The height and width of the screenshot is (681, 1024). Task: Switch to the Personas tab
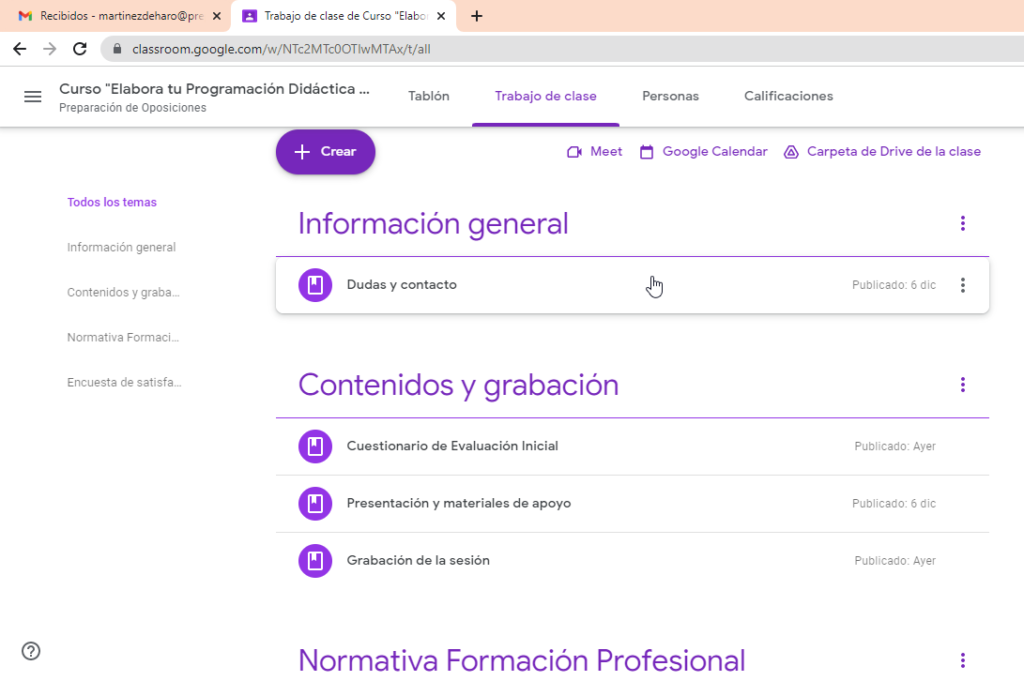coord(670,96)
